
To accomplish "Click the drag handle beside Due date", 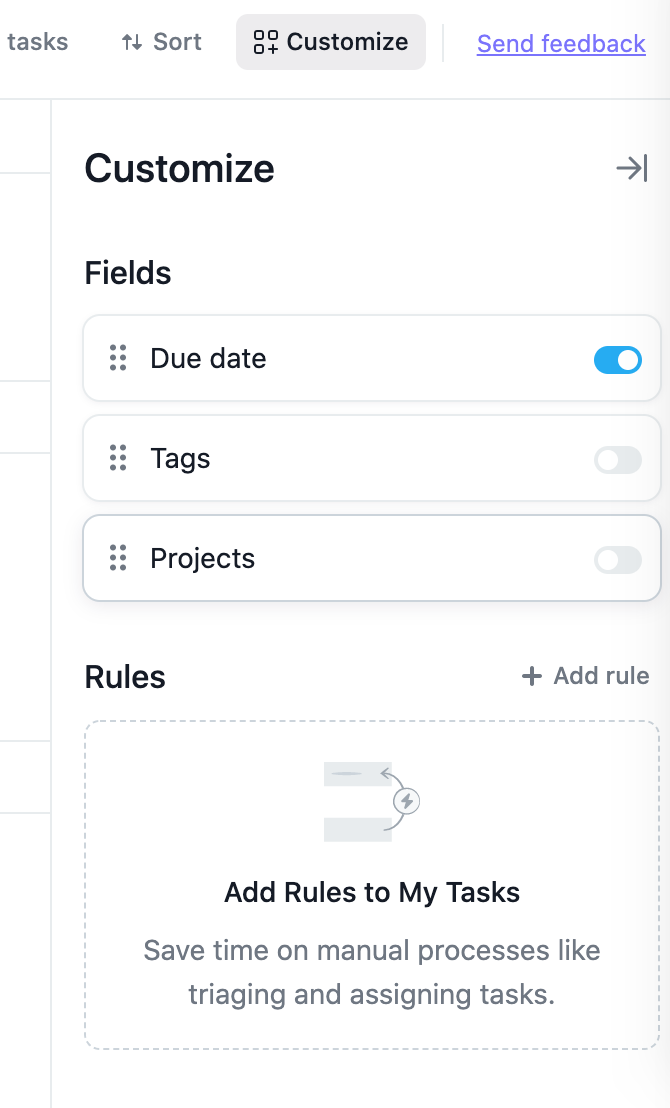I will tap(118, 358).
